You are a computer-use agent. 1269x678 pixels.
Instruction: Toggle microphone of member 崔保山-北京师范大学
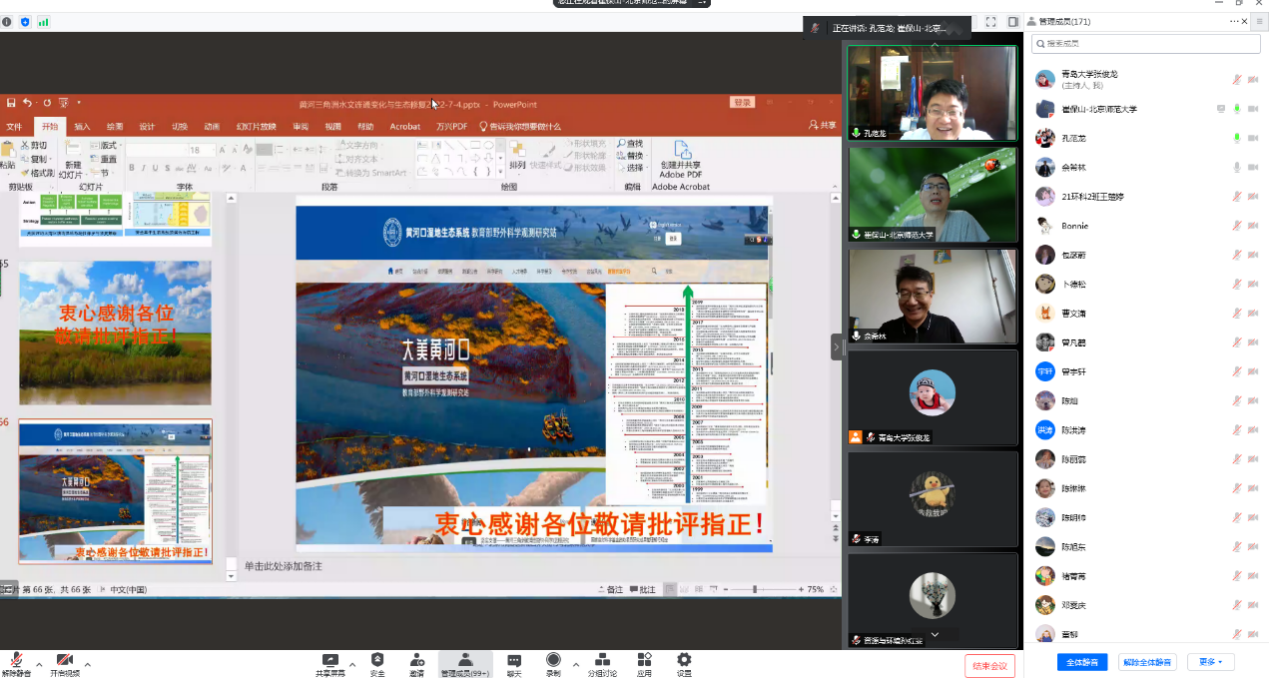pyautogui.click(x=1237, y=109)
